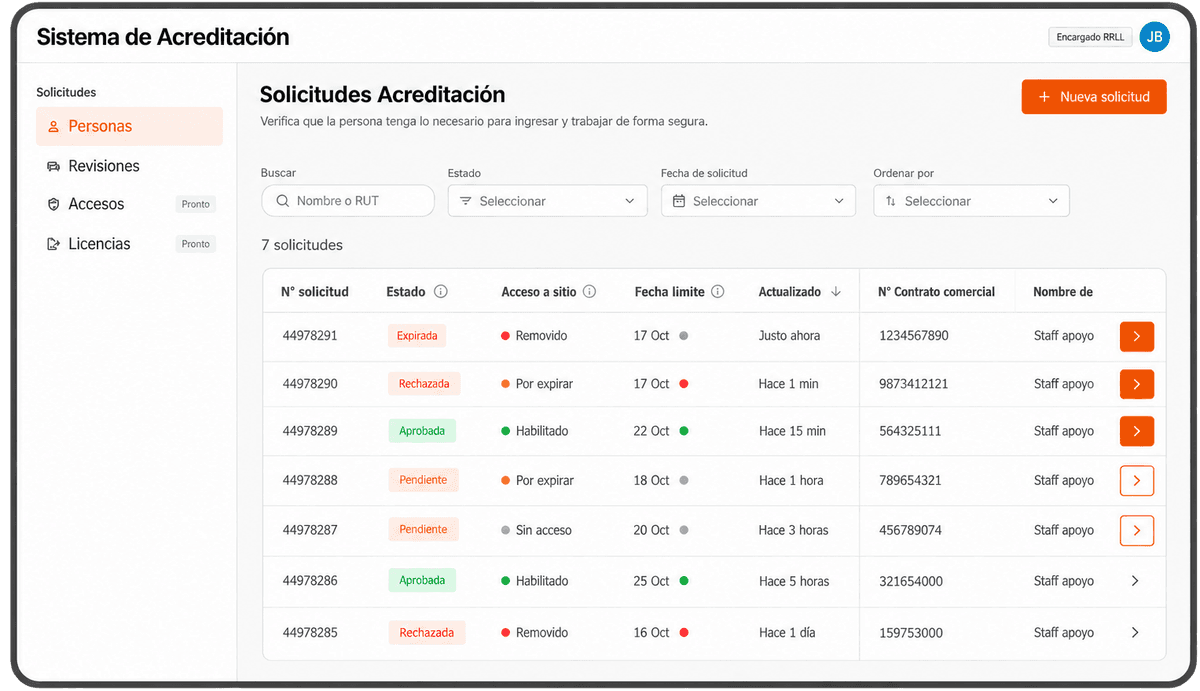Click the N° solicitud column header
The height and width of the screenshot is (691, 1200).
click(x=315, y=292)
